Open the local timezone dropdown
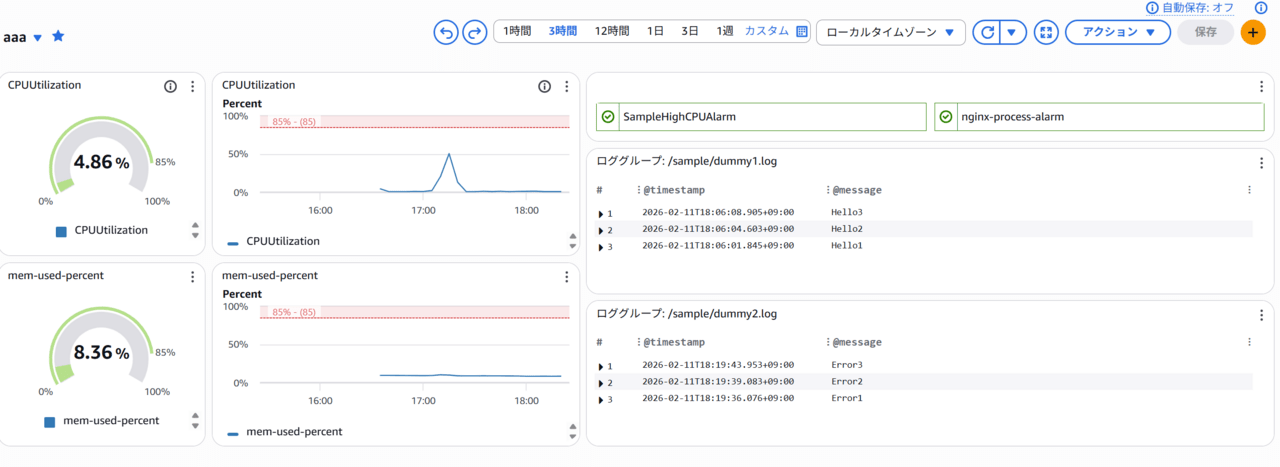Screen dimensions: 1280x467 tap(890, 32)
